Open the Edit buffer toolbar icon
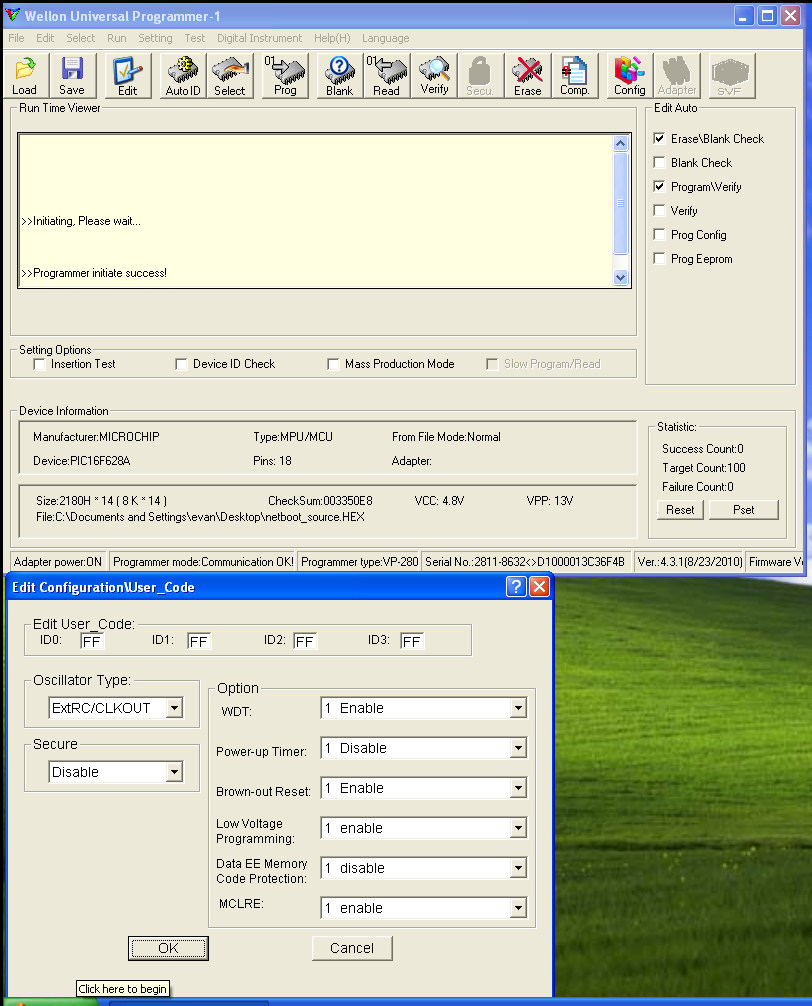Viewport: 812px width, 1006px height. pyautogui.click(x=128, y=76)
